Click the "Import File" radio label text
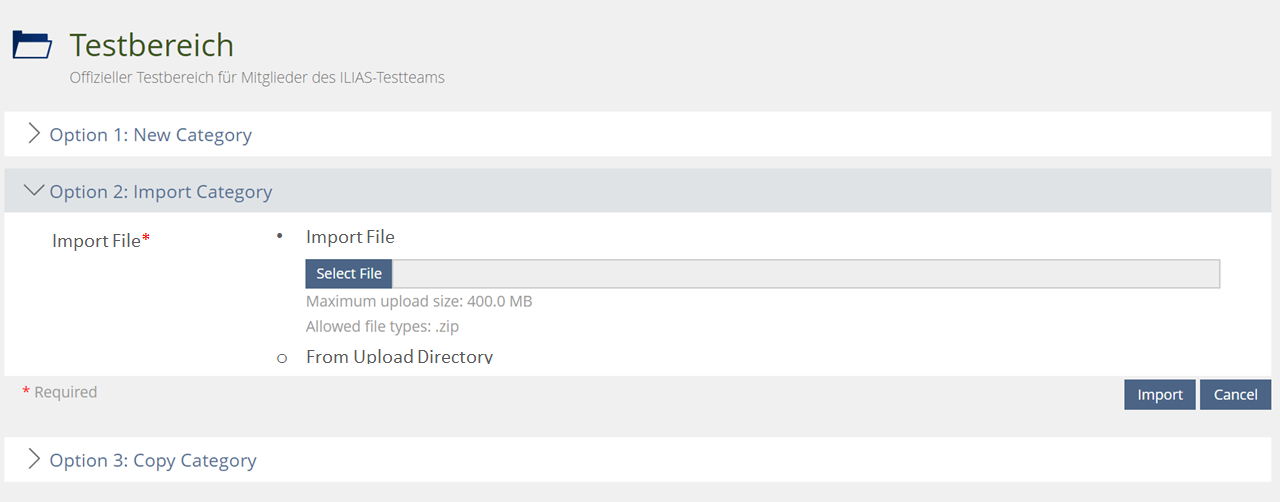Screen dimensions: 1280x502 coord(350,238)
